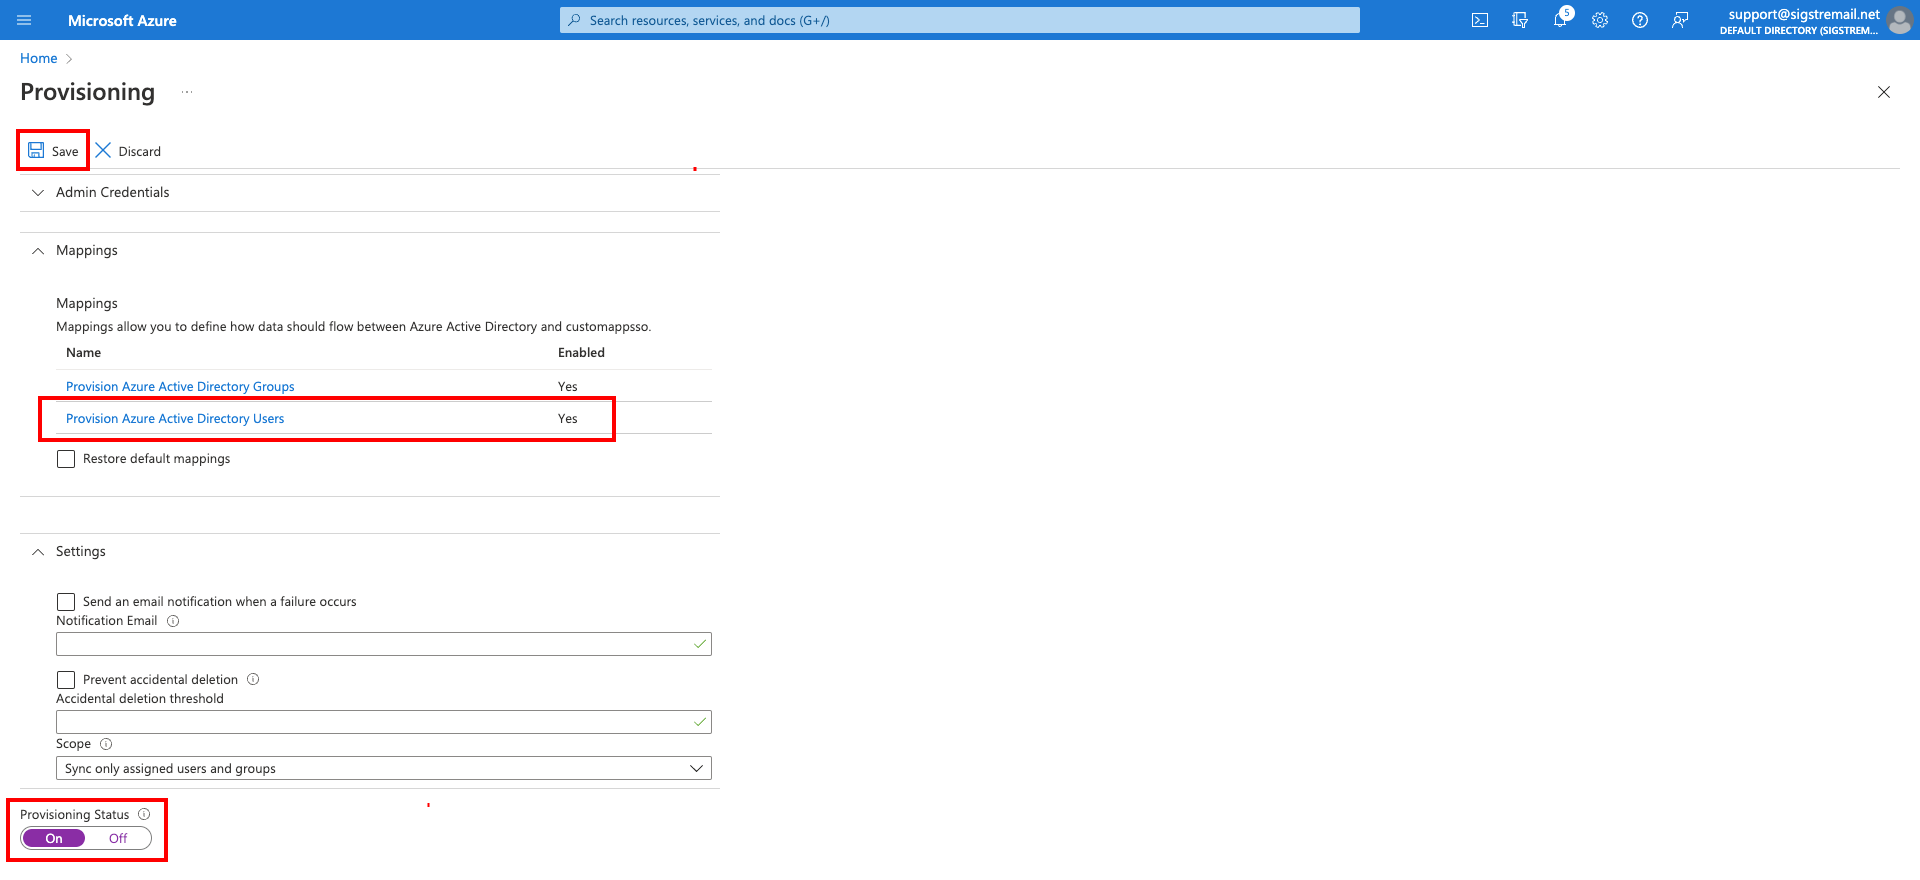Check Prevent accidental deletion
The height and width of the screenshot is (880, 1920).
tap(66, 680)
